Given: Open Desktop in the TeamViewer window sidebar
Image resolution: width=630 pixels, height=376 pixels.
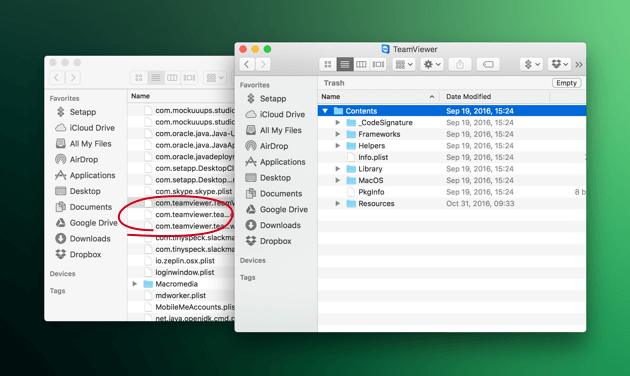Looking at the screenshot, I should [x=268, y=178].
